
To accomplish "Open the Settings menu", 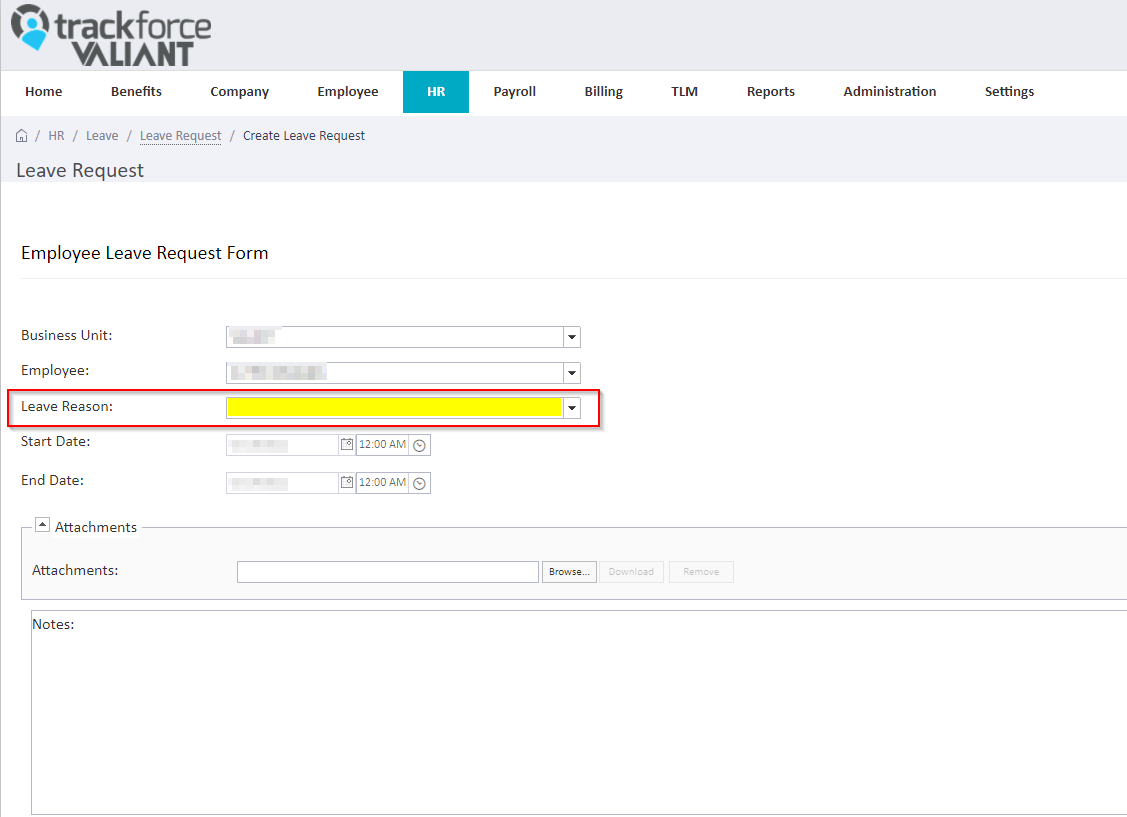I will coord(1009,92).
